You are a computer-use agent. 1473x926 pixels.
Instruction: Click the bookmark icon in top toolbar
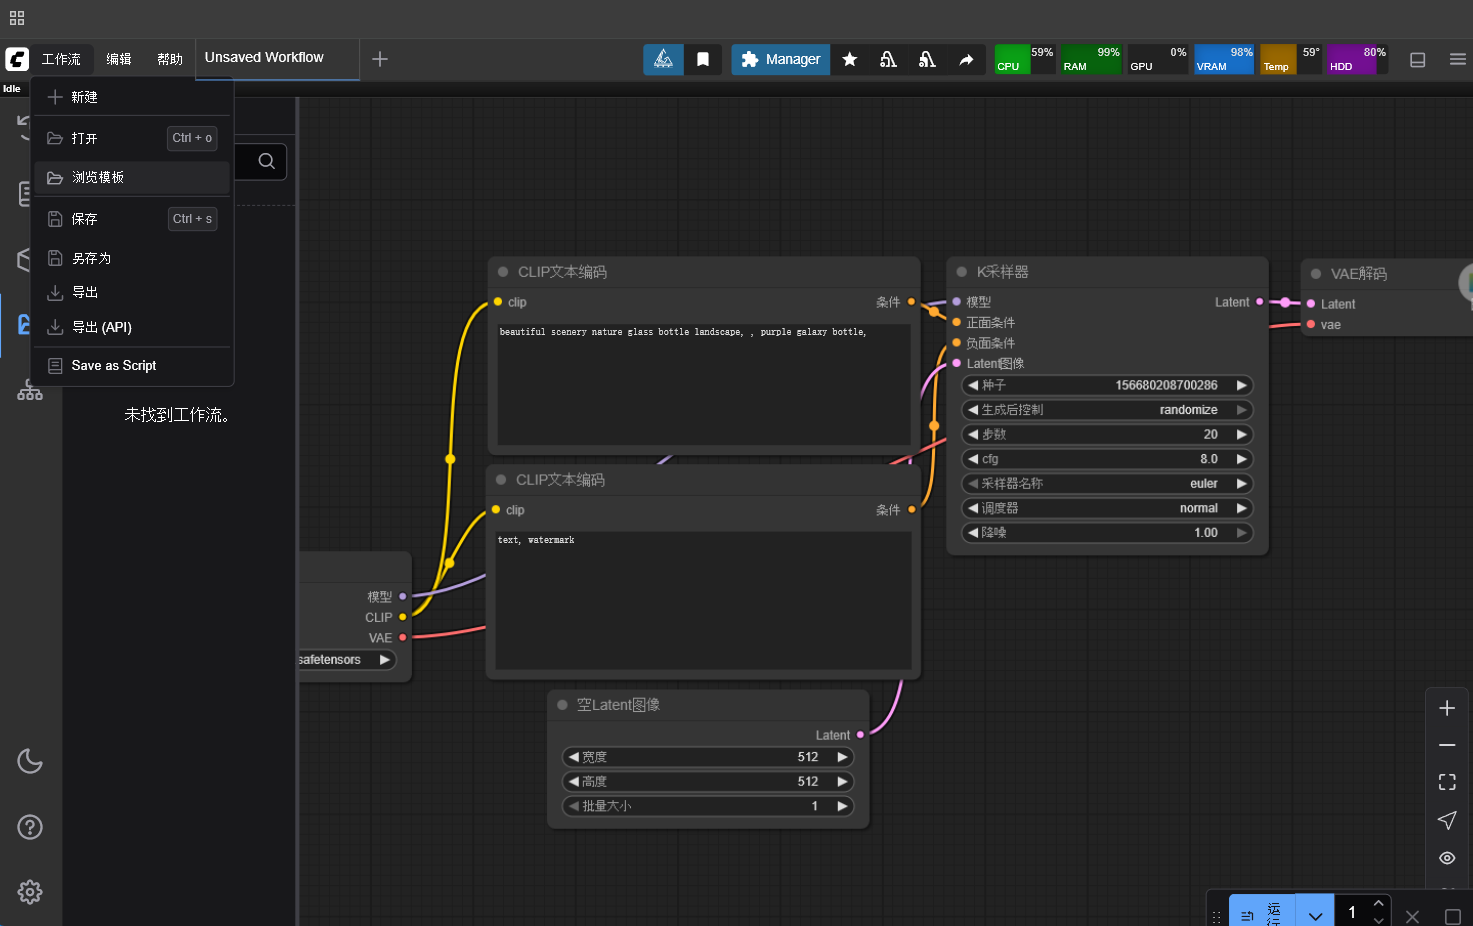pos(703,59)
